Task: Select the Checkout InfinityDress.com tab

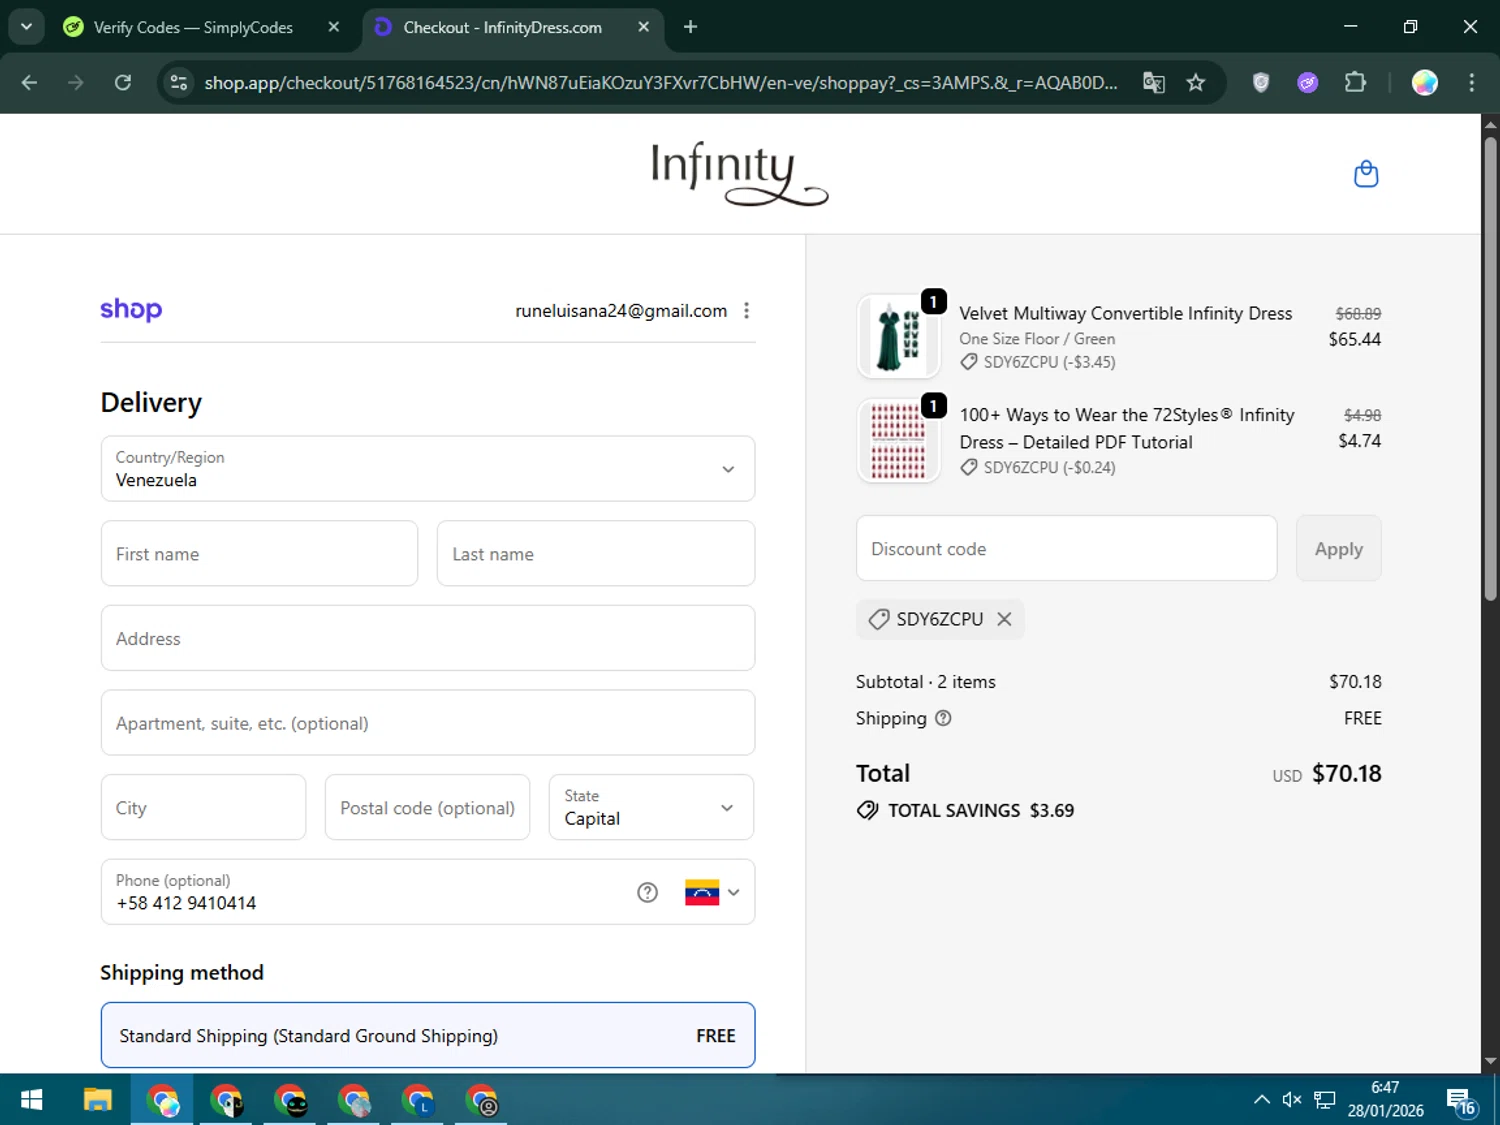Action: (x=502, y=27)
